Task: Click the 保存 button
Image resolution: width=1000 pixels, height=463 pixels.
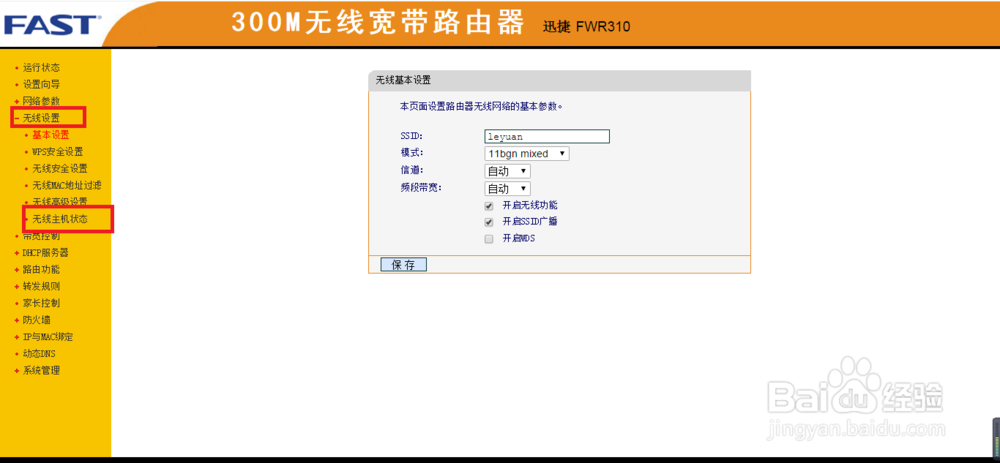Action: (404, 265)
